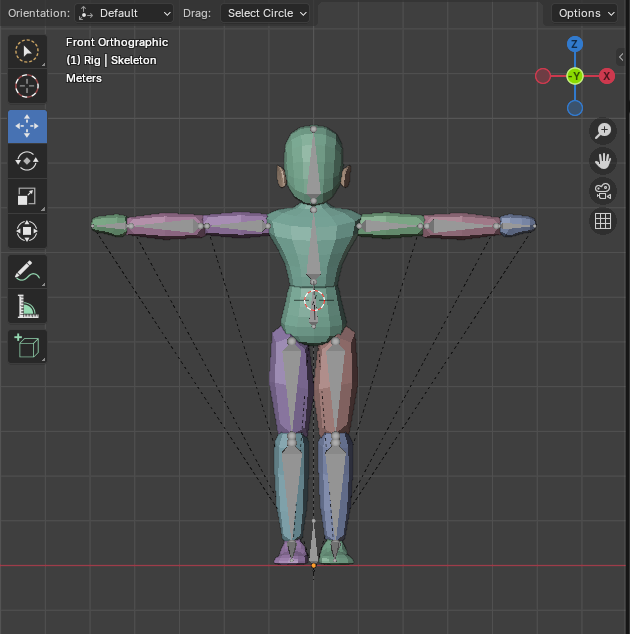Activate the 3D Cursor tool
Image resolution: width=630 pixels, height=634 pixels.
[x=27, y=86]
